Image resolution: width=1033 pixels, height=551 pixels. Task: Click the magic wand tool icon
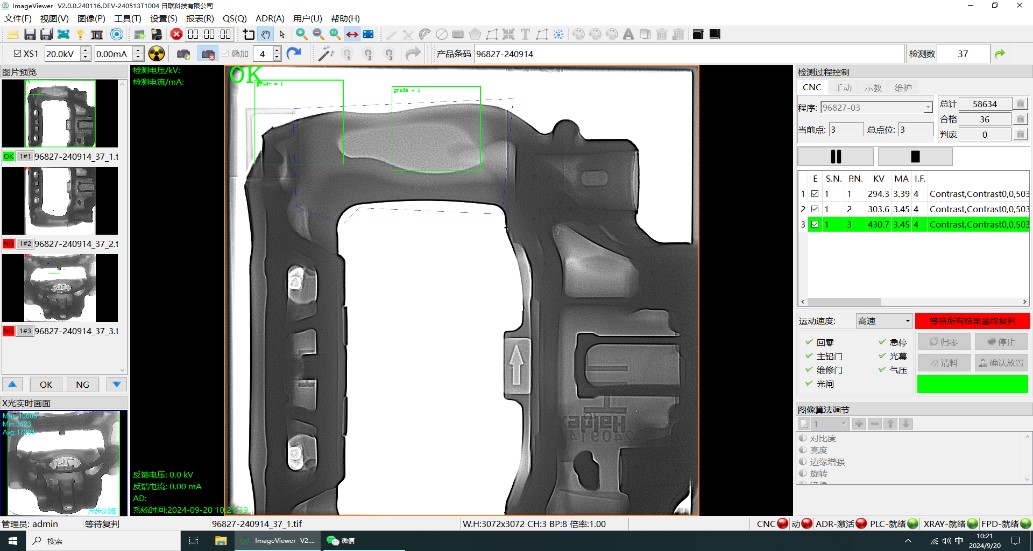[323, 53]
